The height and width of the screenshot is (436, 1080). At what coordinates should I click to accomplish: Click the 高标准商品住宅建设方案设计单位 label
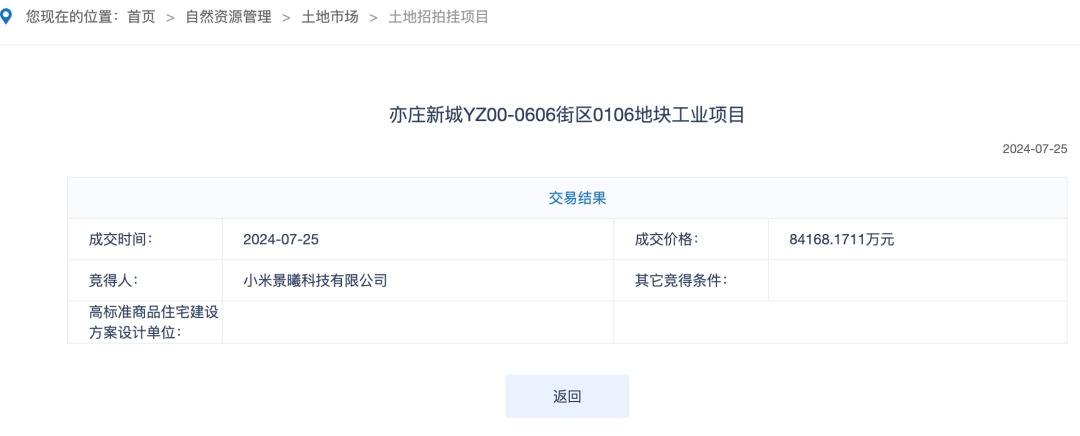click(153, 322)
